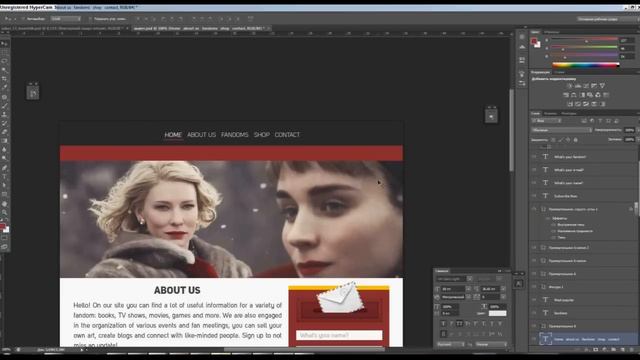
Task: Select home about us fandoms layer
Action: click(x=586, y=339)
